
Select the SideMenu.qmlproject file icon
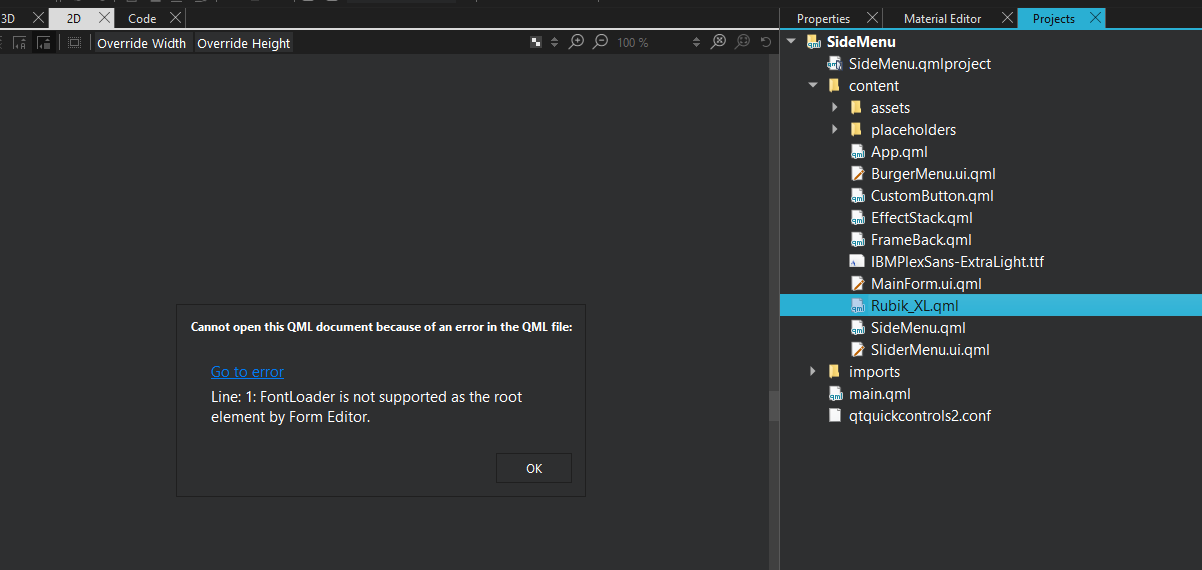pyautogui.click(x=834, y=64)
